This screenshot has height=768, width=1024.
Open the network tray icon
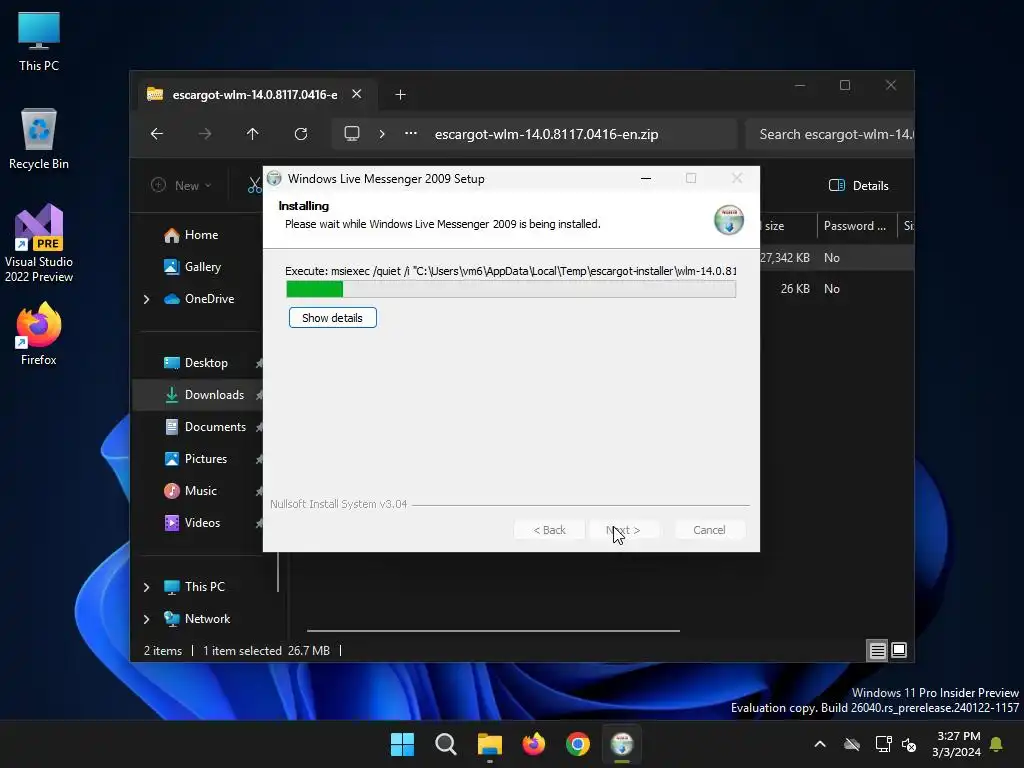(x=883, y=744)
